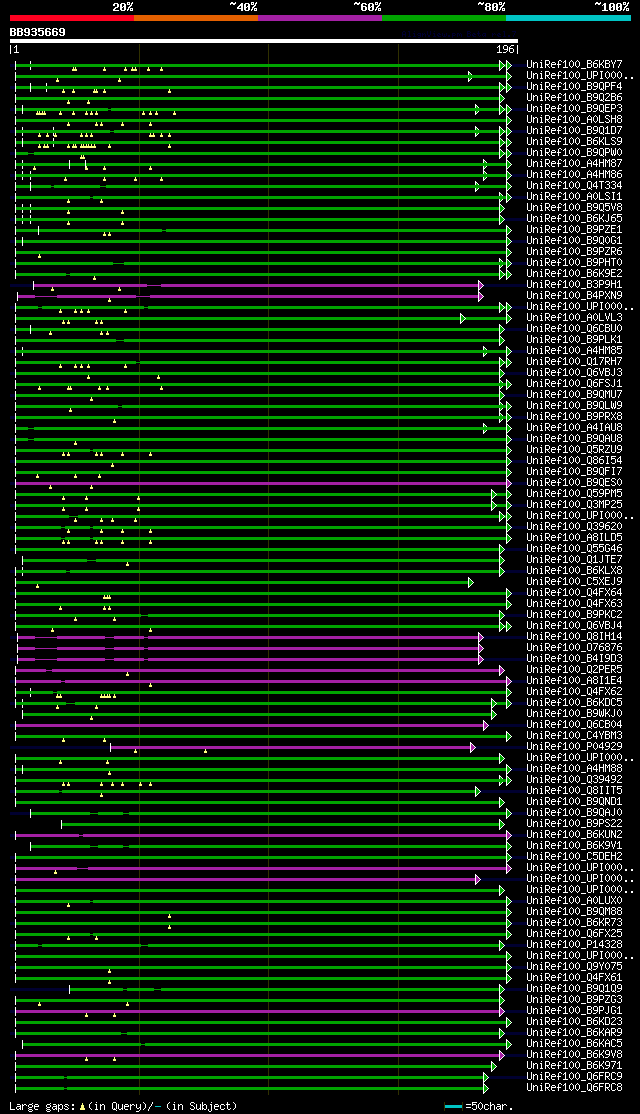Click the query end position 196
This screenshot has height=1114, width=640.
click(506, 50)
